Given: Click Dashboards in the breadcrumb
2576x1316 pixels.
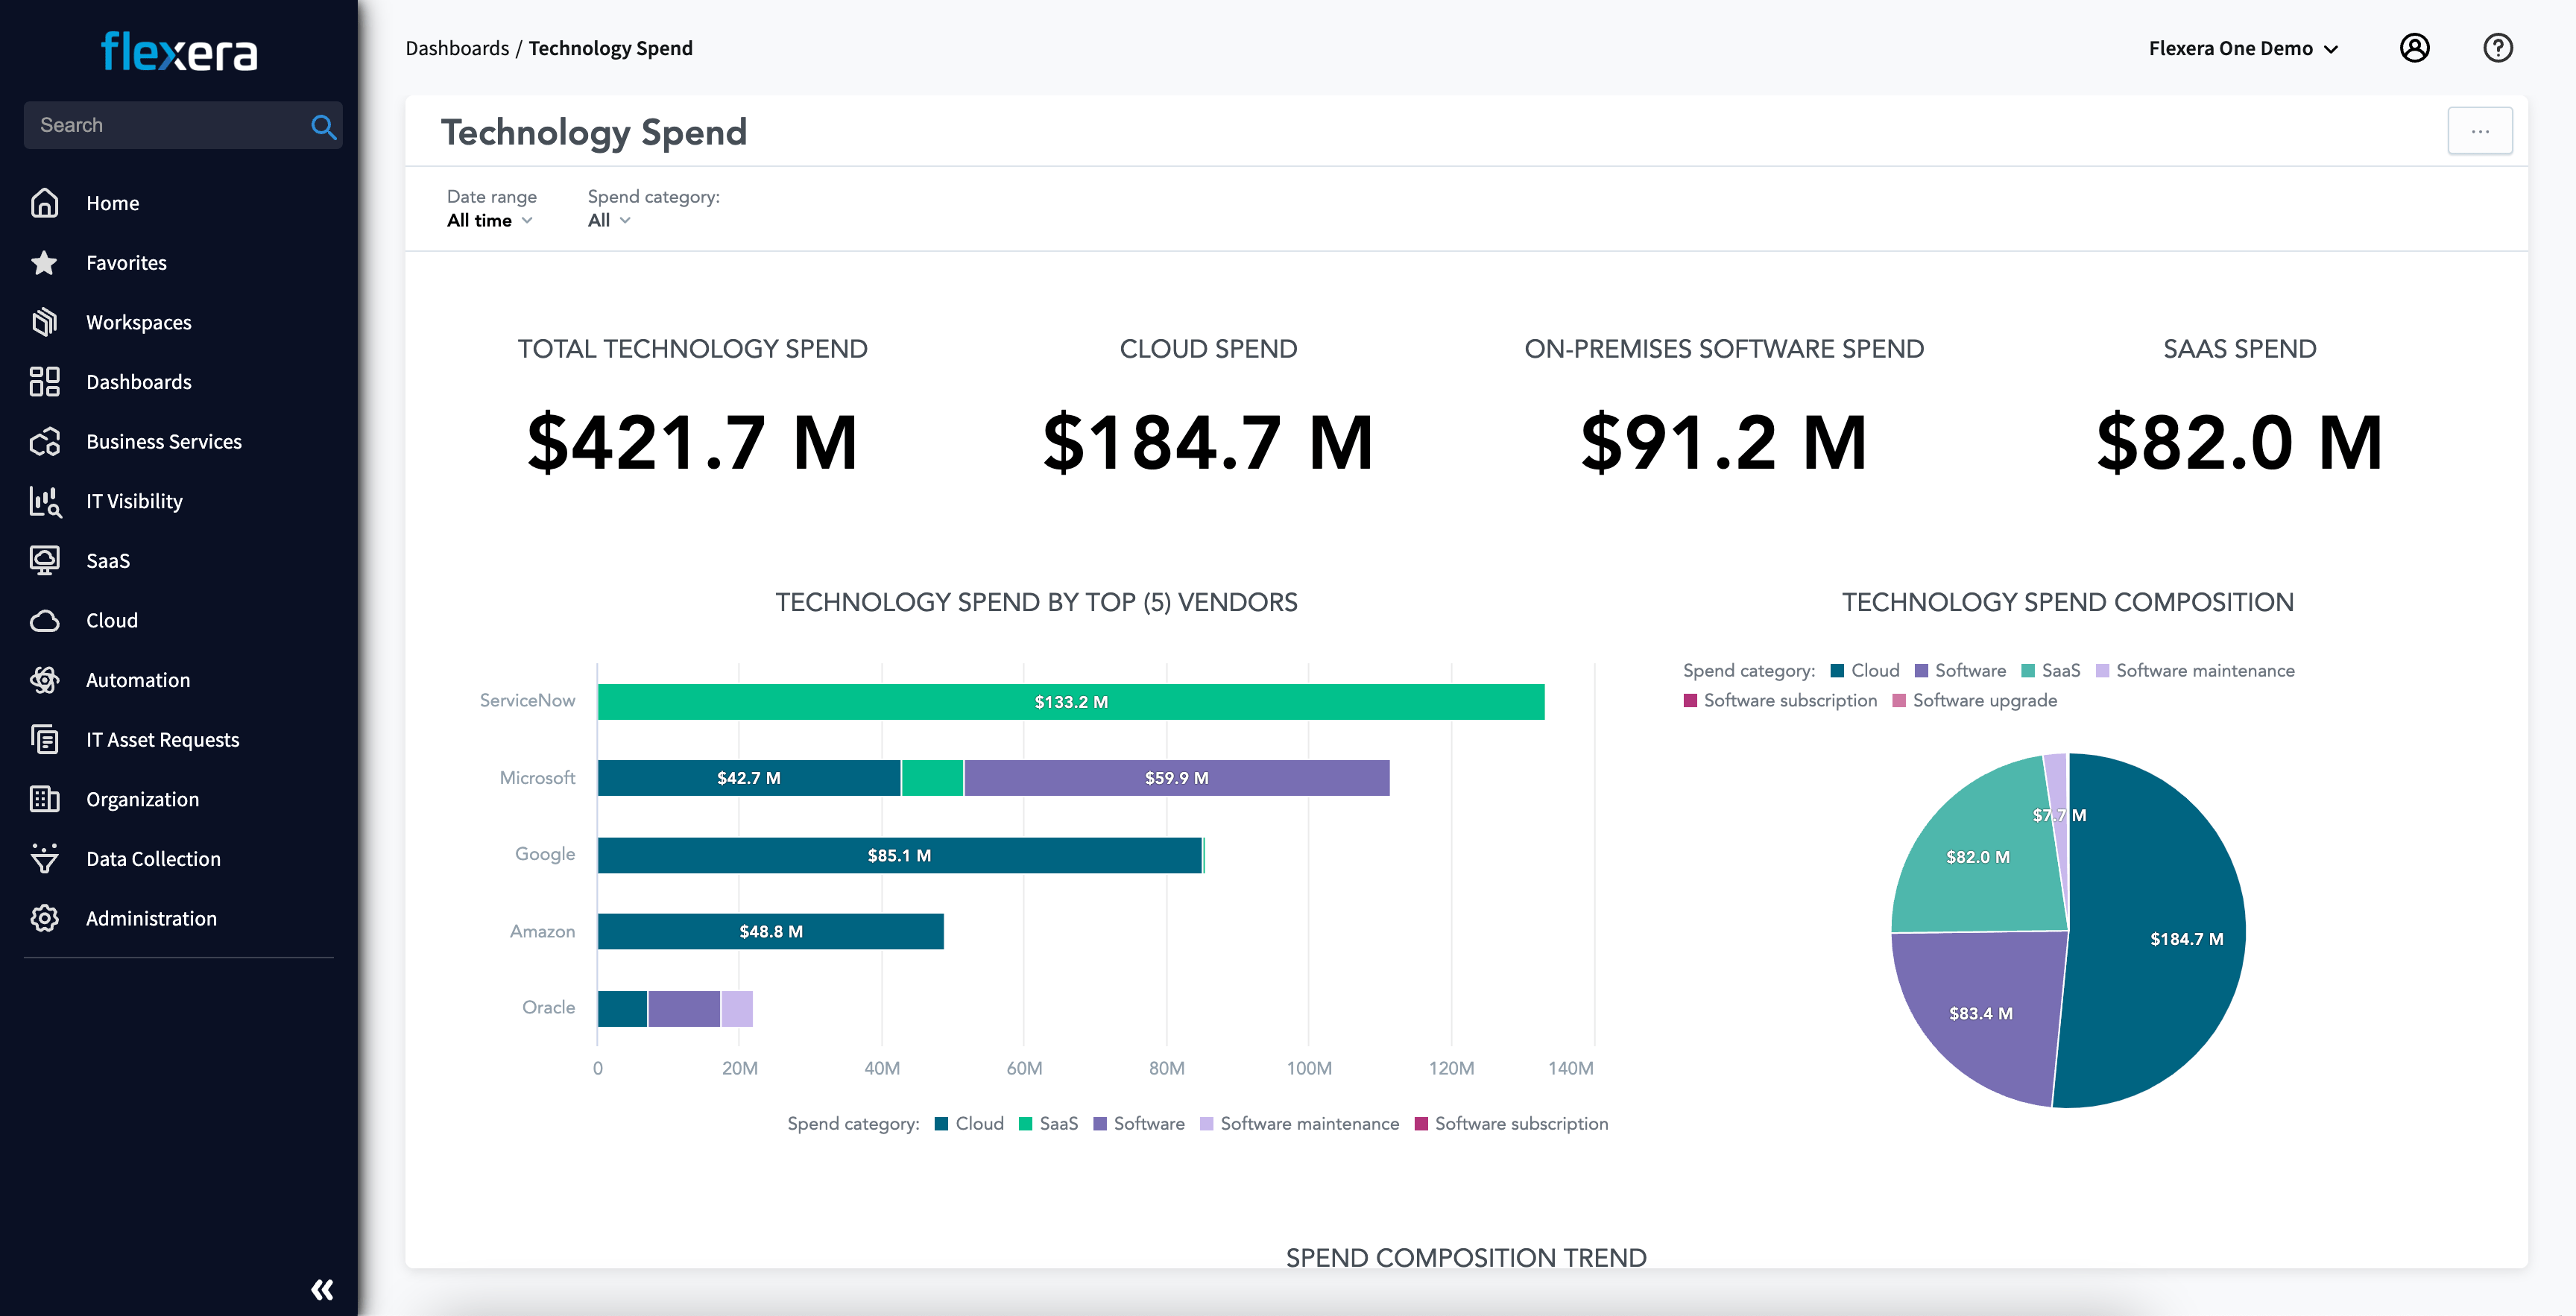Looking at the screenshot, I should [x=457, y=47].
